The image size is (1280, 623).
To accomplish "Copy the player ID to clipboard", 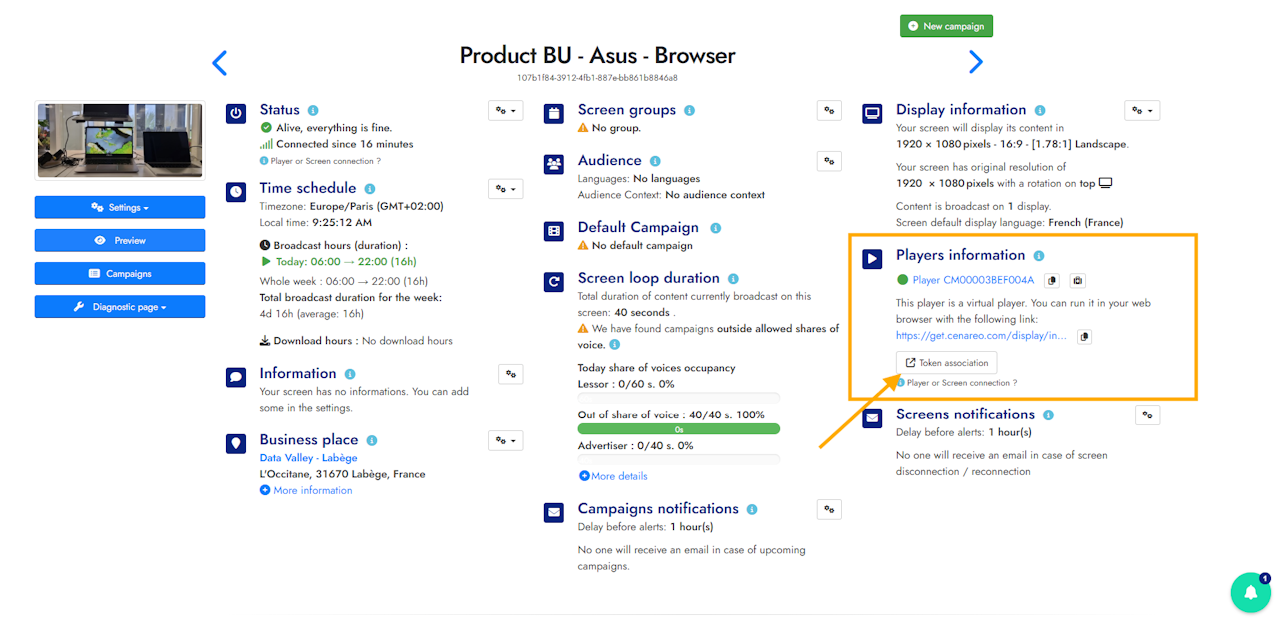I will tap(1052, 281).
